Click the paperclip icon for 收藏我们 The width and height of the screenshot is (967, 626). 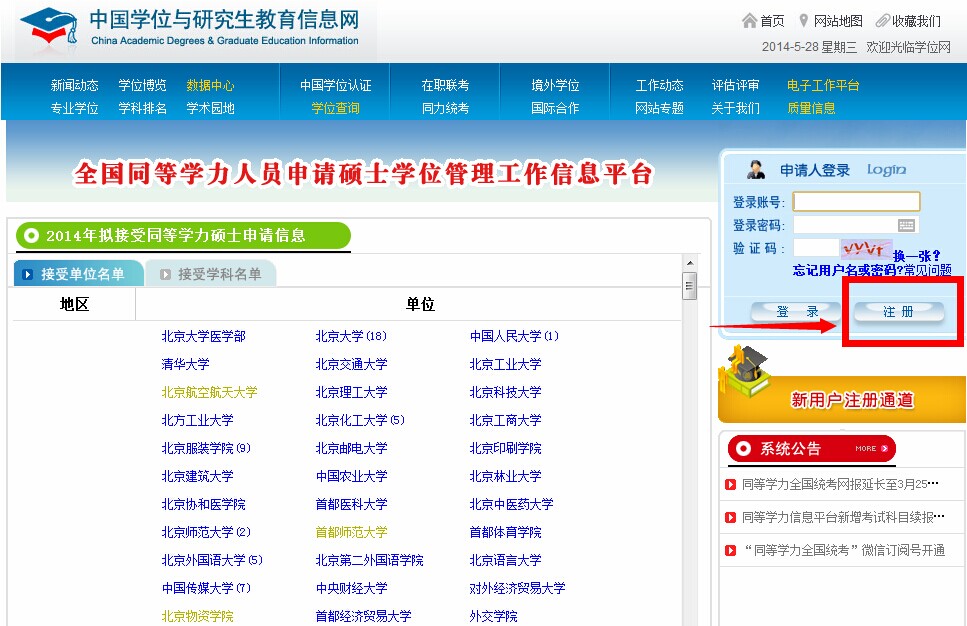pyautogui.click(x=882, y=21)
